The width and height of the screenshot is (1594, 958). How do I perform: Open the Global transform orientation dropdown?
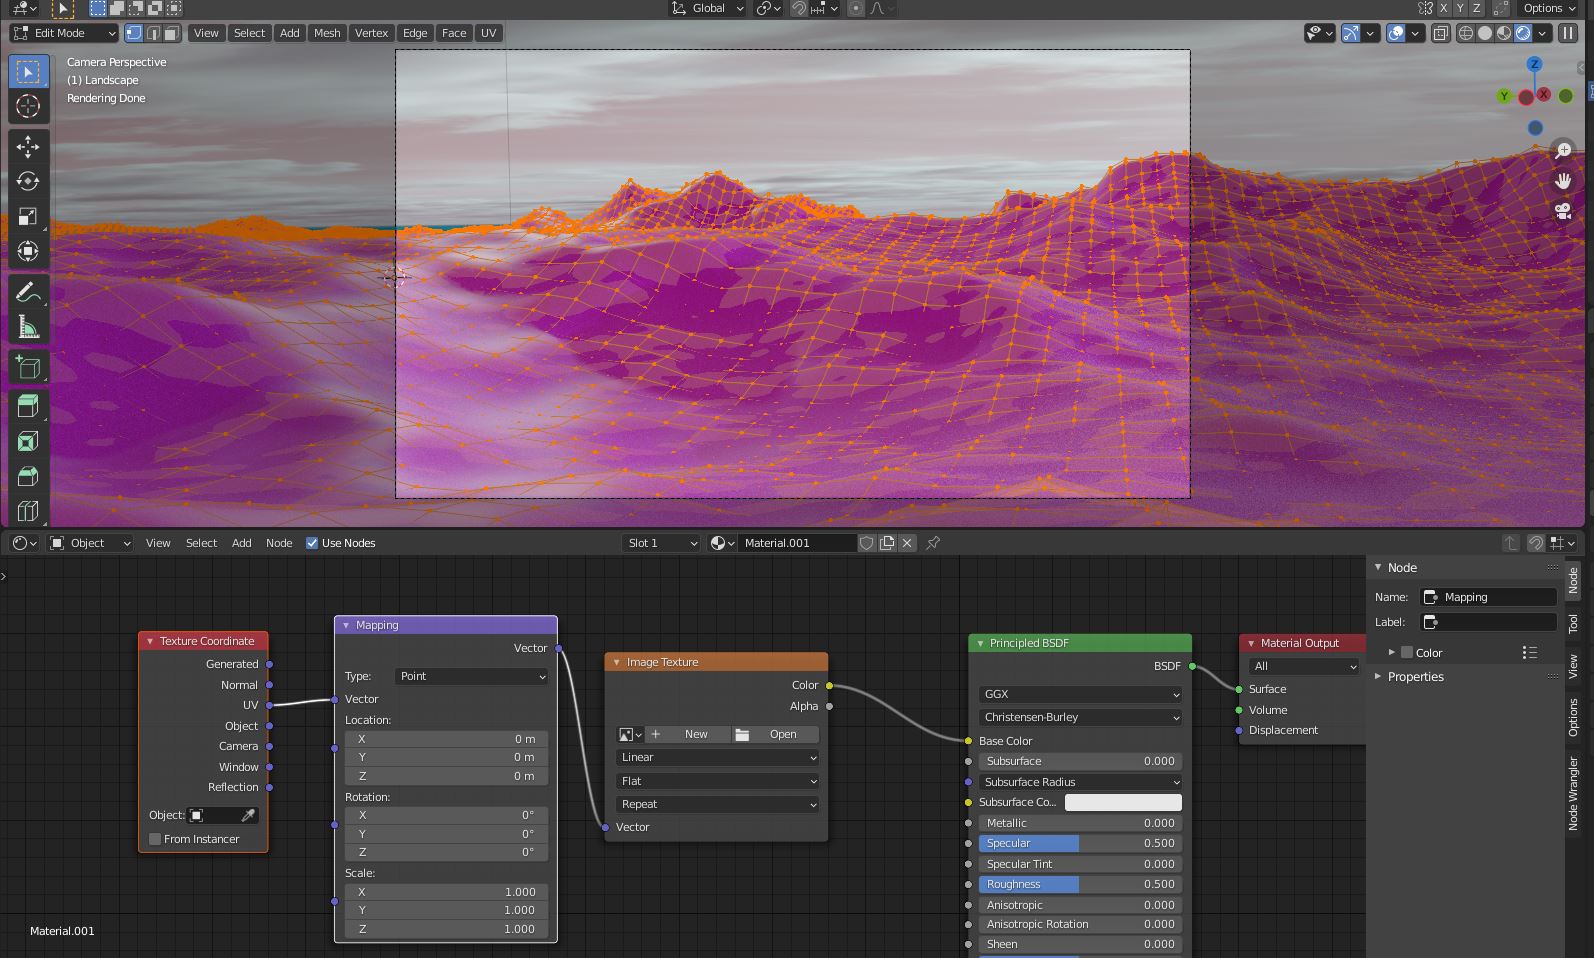[707, 8]
